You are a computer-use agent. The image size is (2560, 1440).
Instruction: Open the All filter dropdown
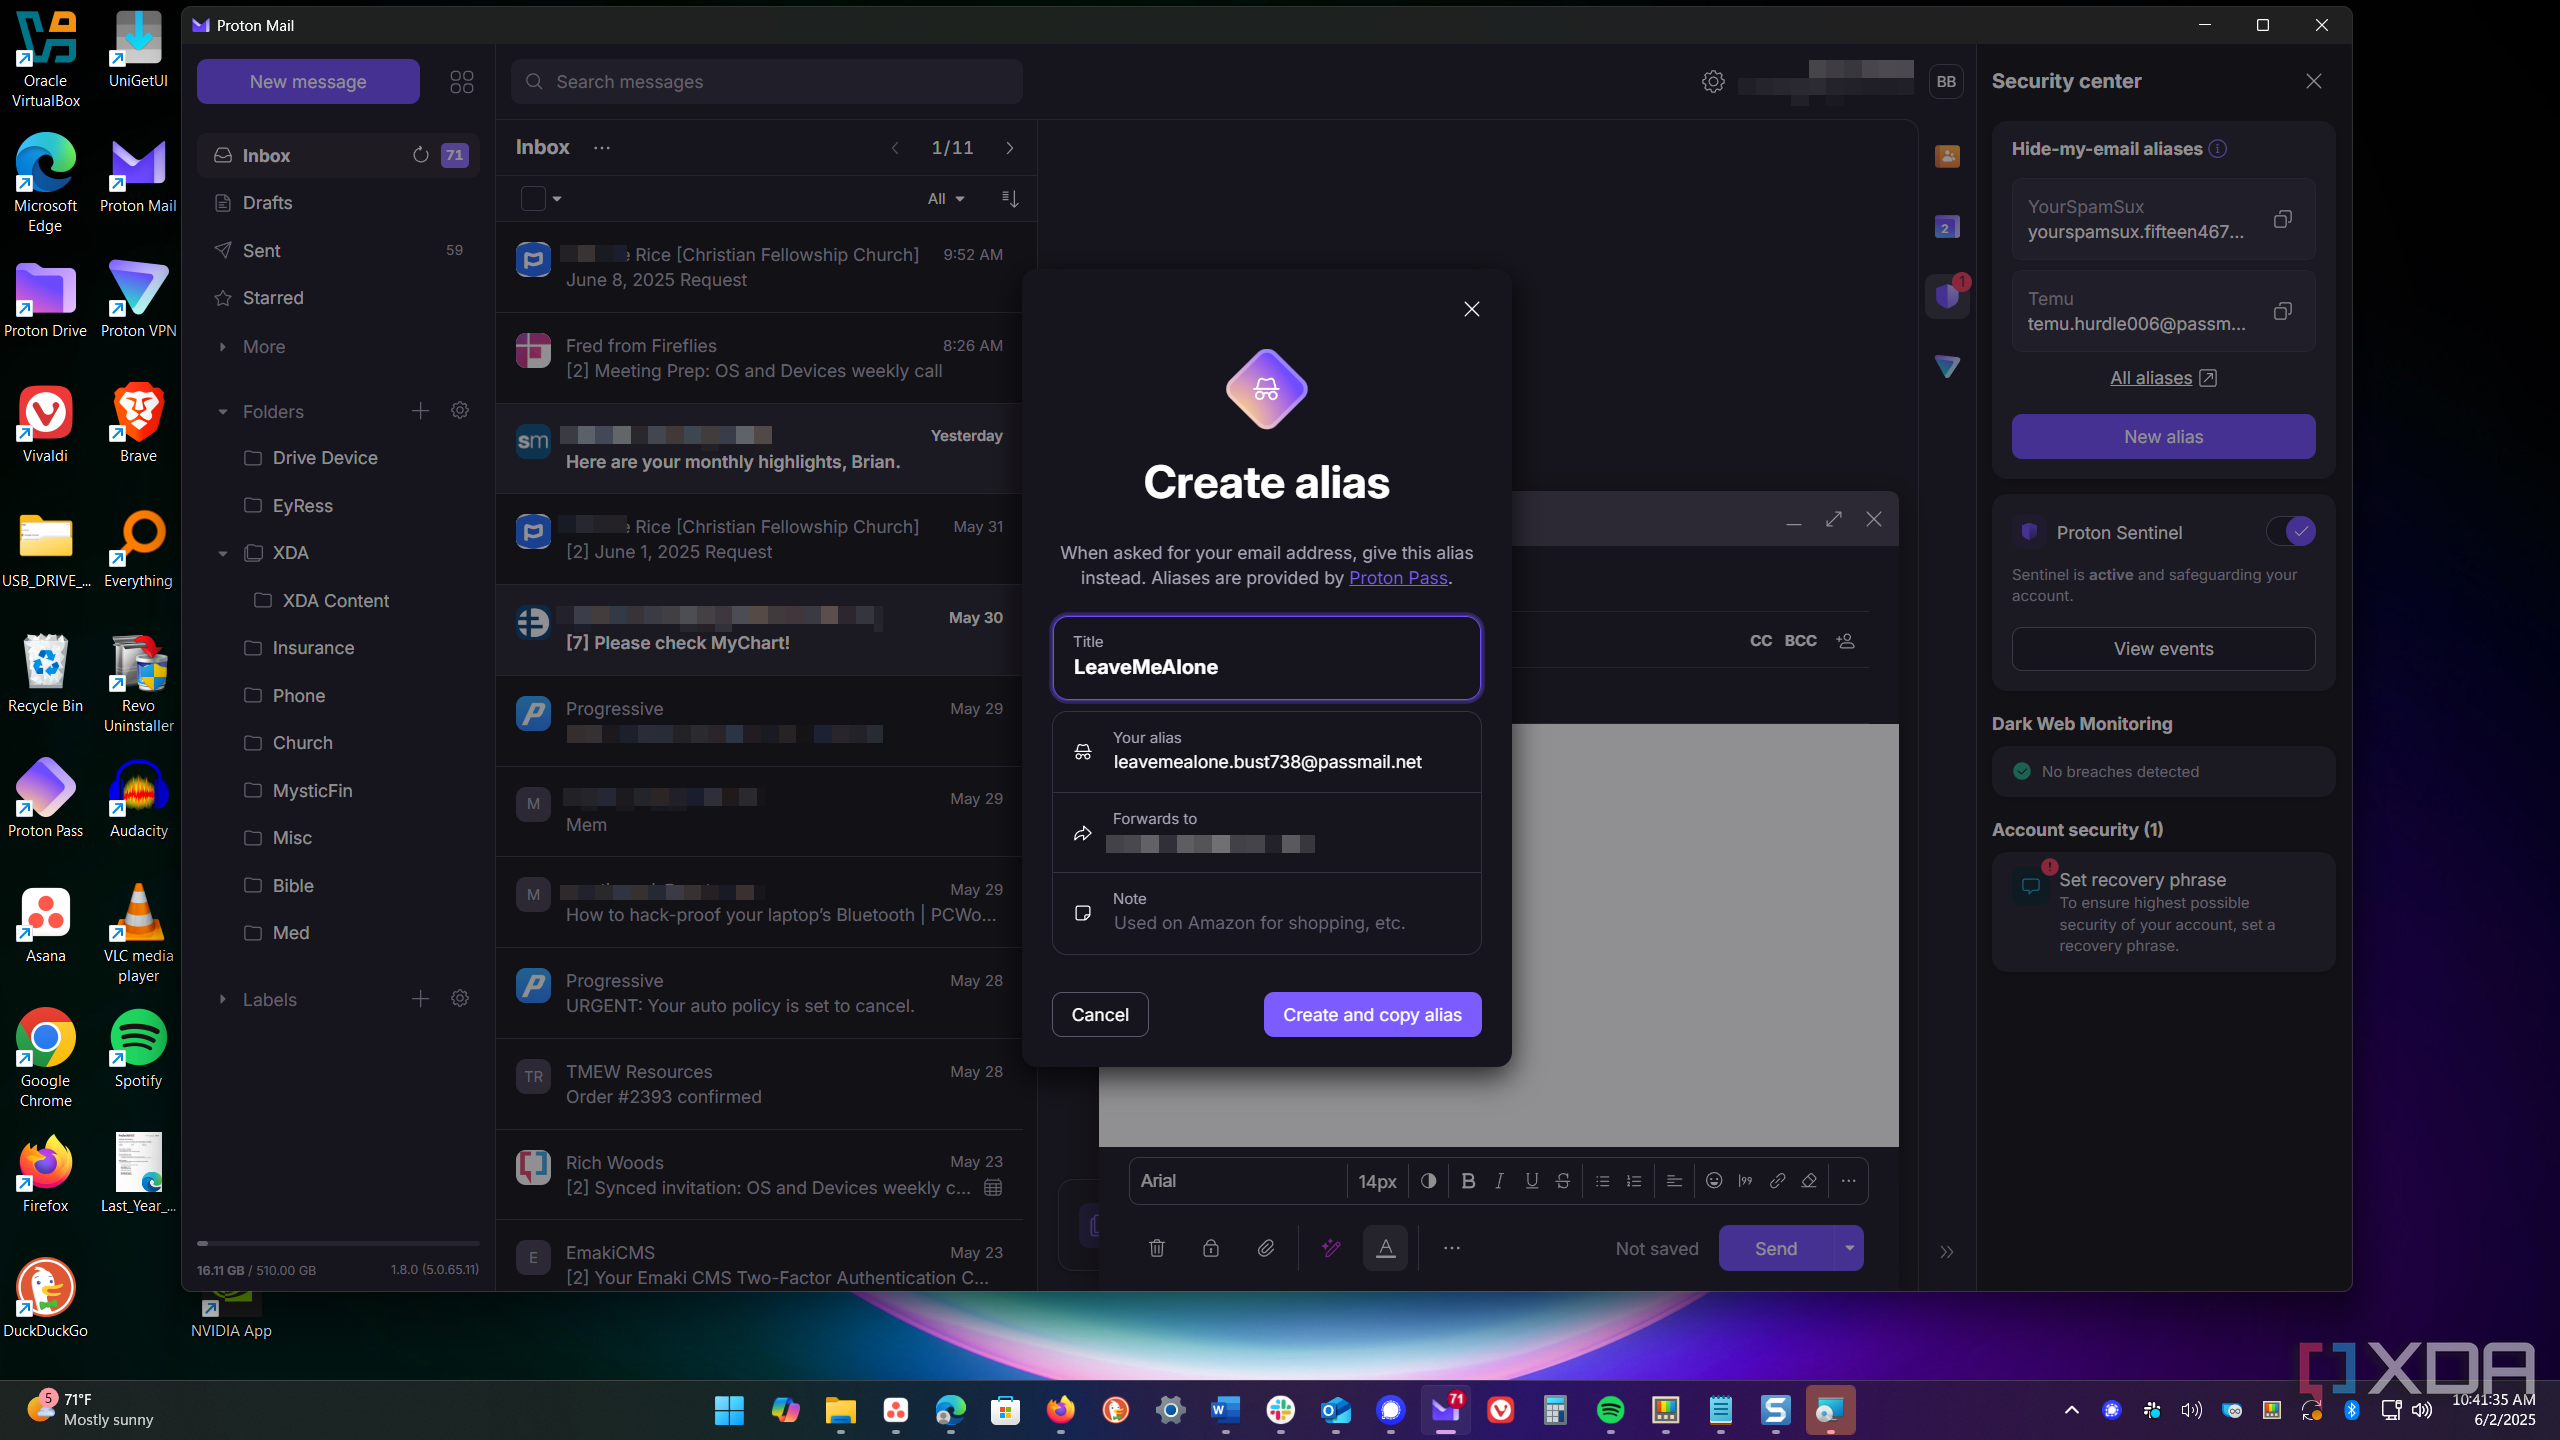pos(945,199)
